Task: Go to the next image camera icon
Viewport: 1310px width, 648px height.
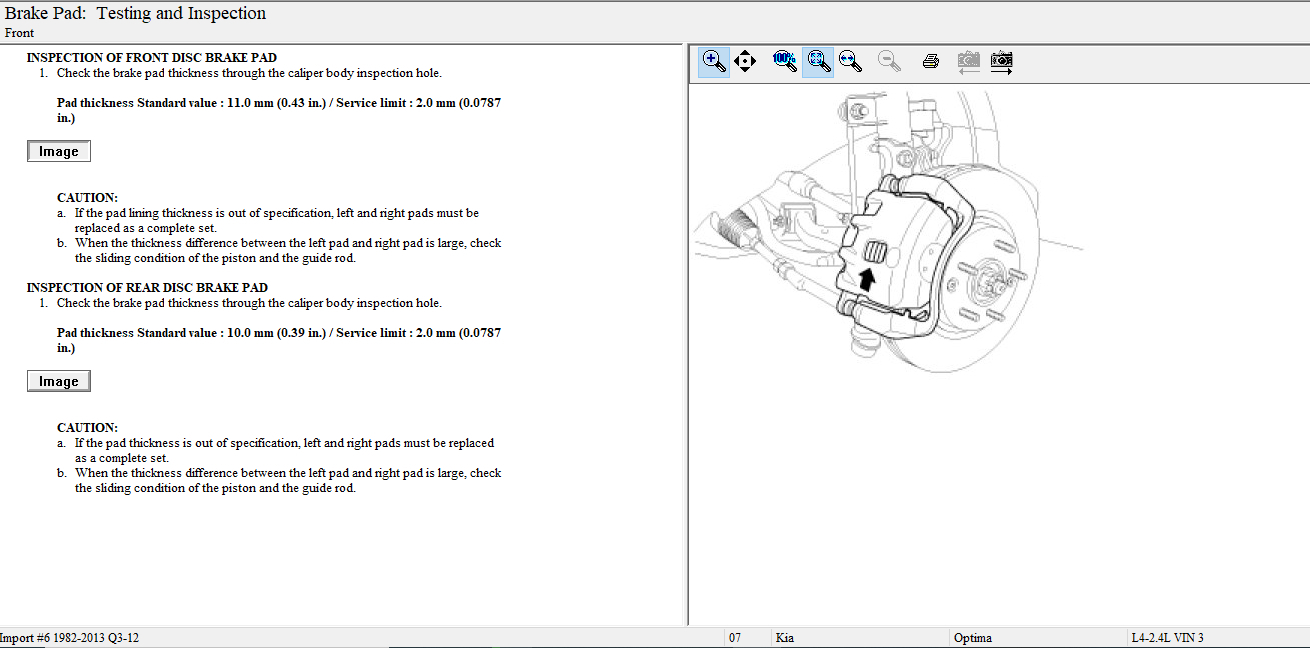Action: click(1001, 61)
